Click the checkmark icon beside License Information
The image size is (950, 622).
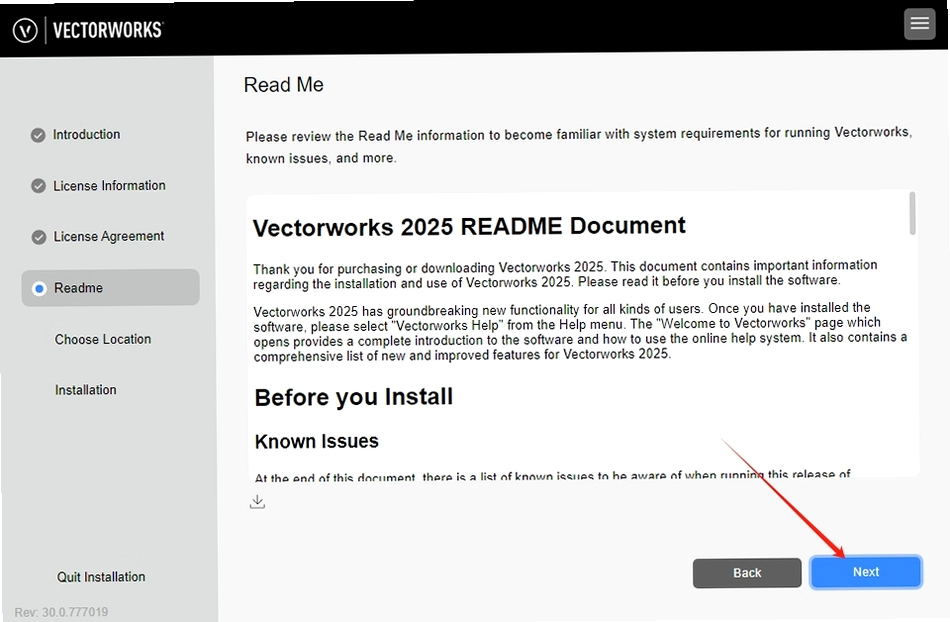click(x=38, y=186)
